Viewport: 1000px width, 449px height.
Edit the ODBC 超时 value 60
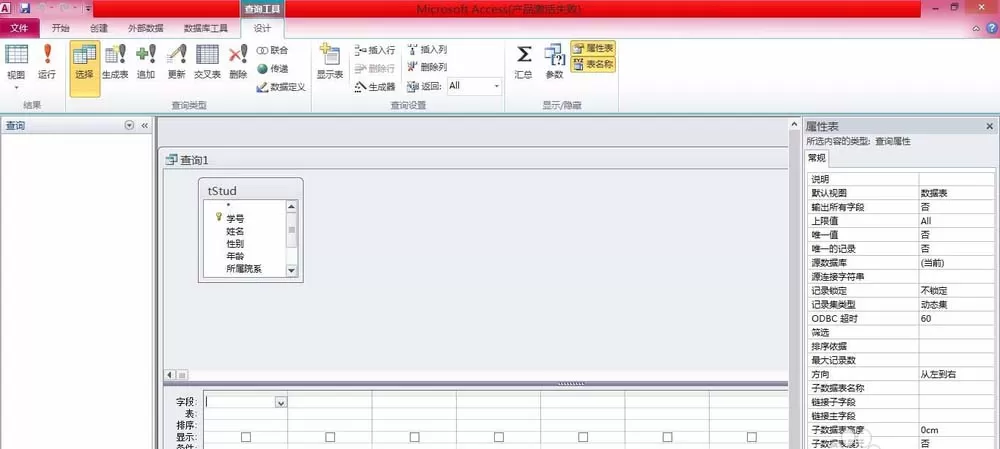957,318
